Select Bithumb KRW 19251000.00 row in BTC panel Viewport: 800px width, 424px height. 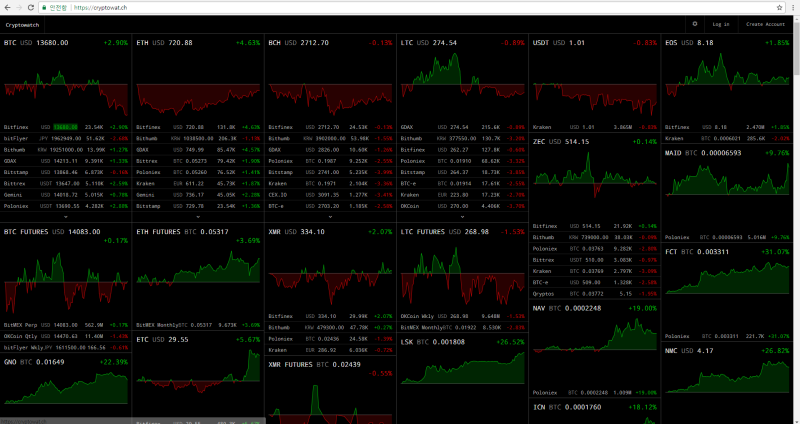(66, 149)
